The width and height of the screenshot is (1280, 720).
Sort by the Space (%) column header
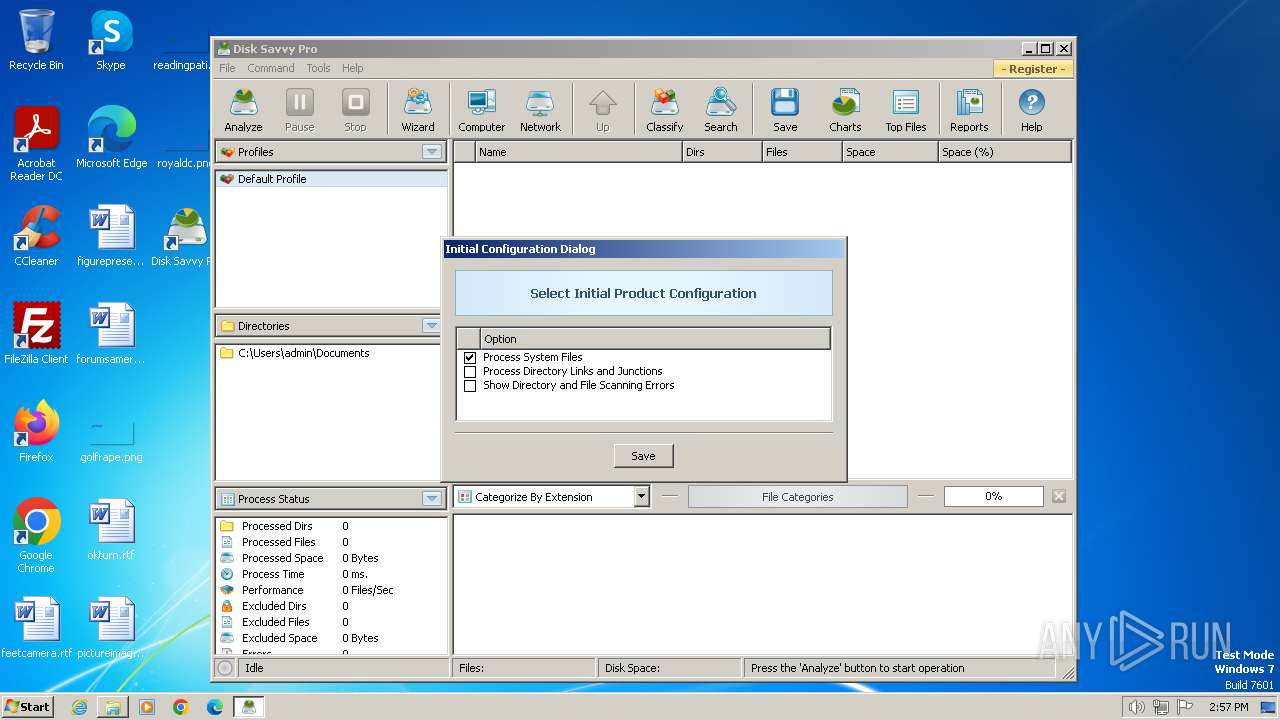1004,152
